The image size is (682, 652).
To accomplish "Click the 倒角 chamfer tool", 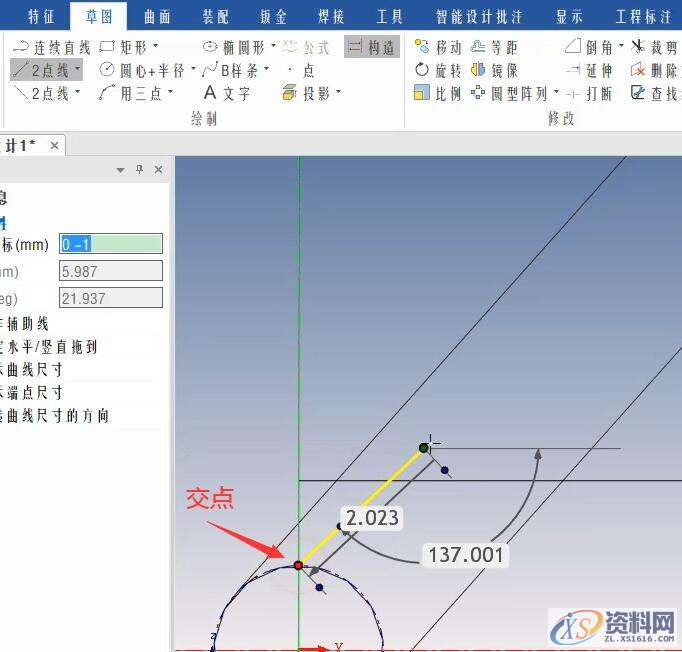I will click(x=589, y=47).
